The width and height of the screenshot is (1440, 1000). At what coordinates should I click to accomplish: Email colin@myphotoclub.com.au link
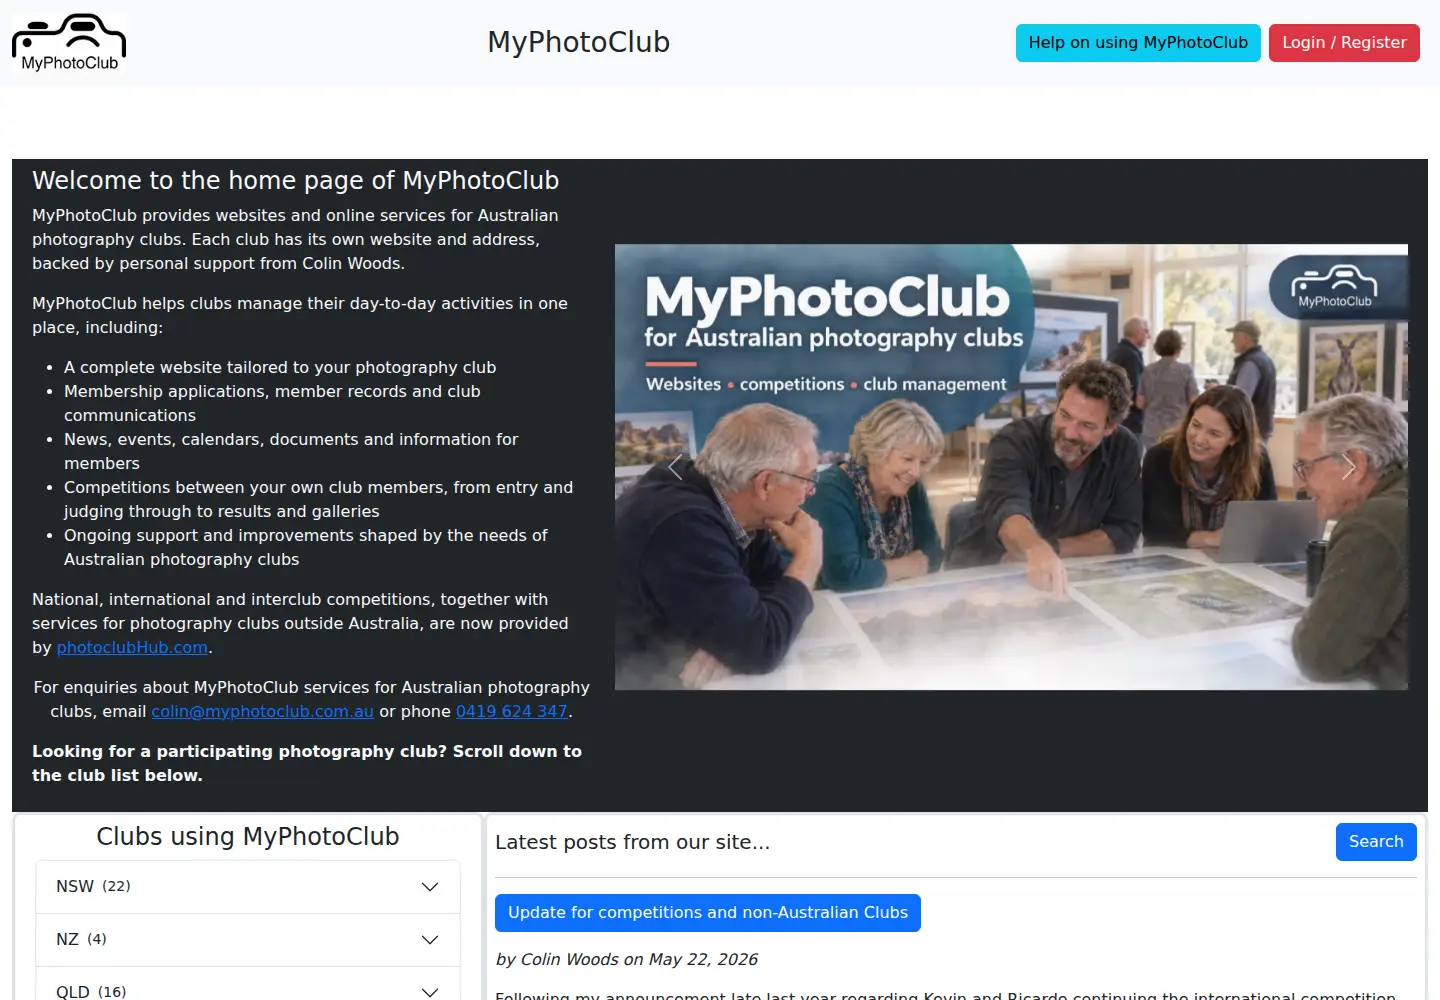coord(263,711)
